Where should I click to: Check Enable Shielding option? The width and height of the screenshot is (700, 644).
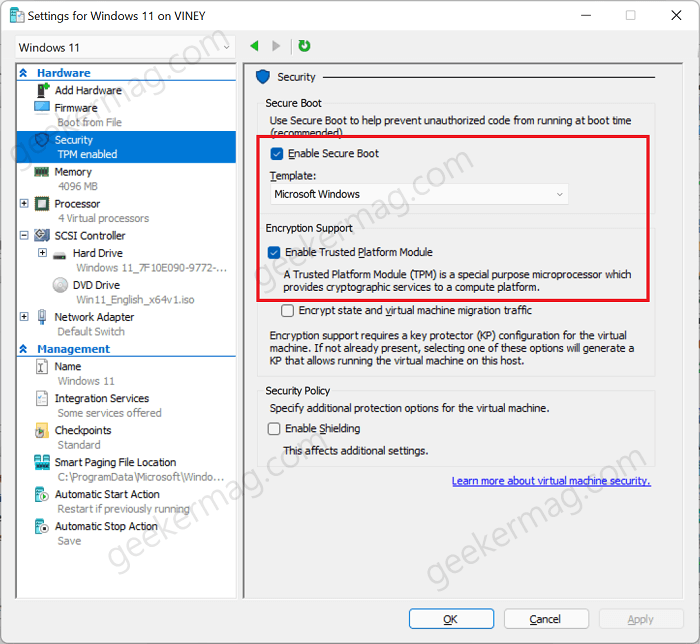click(x=274, y=429)
